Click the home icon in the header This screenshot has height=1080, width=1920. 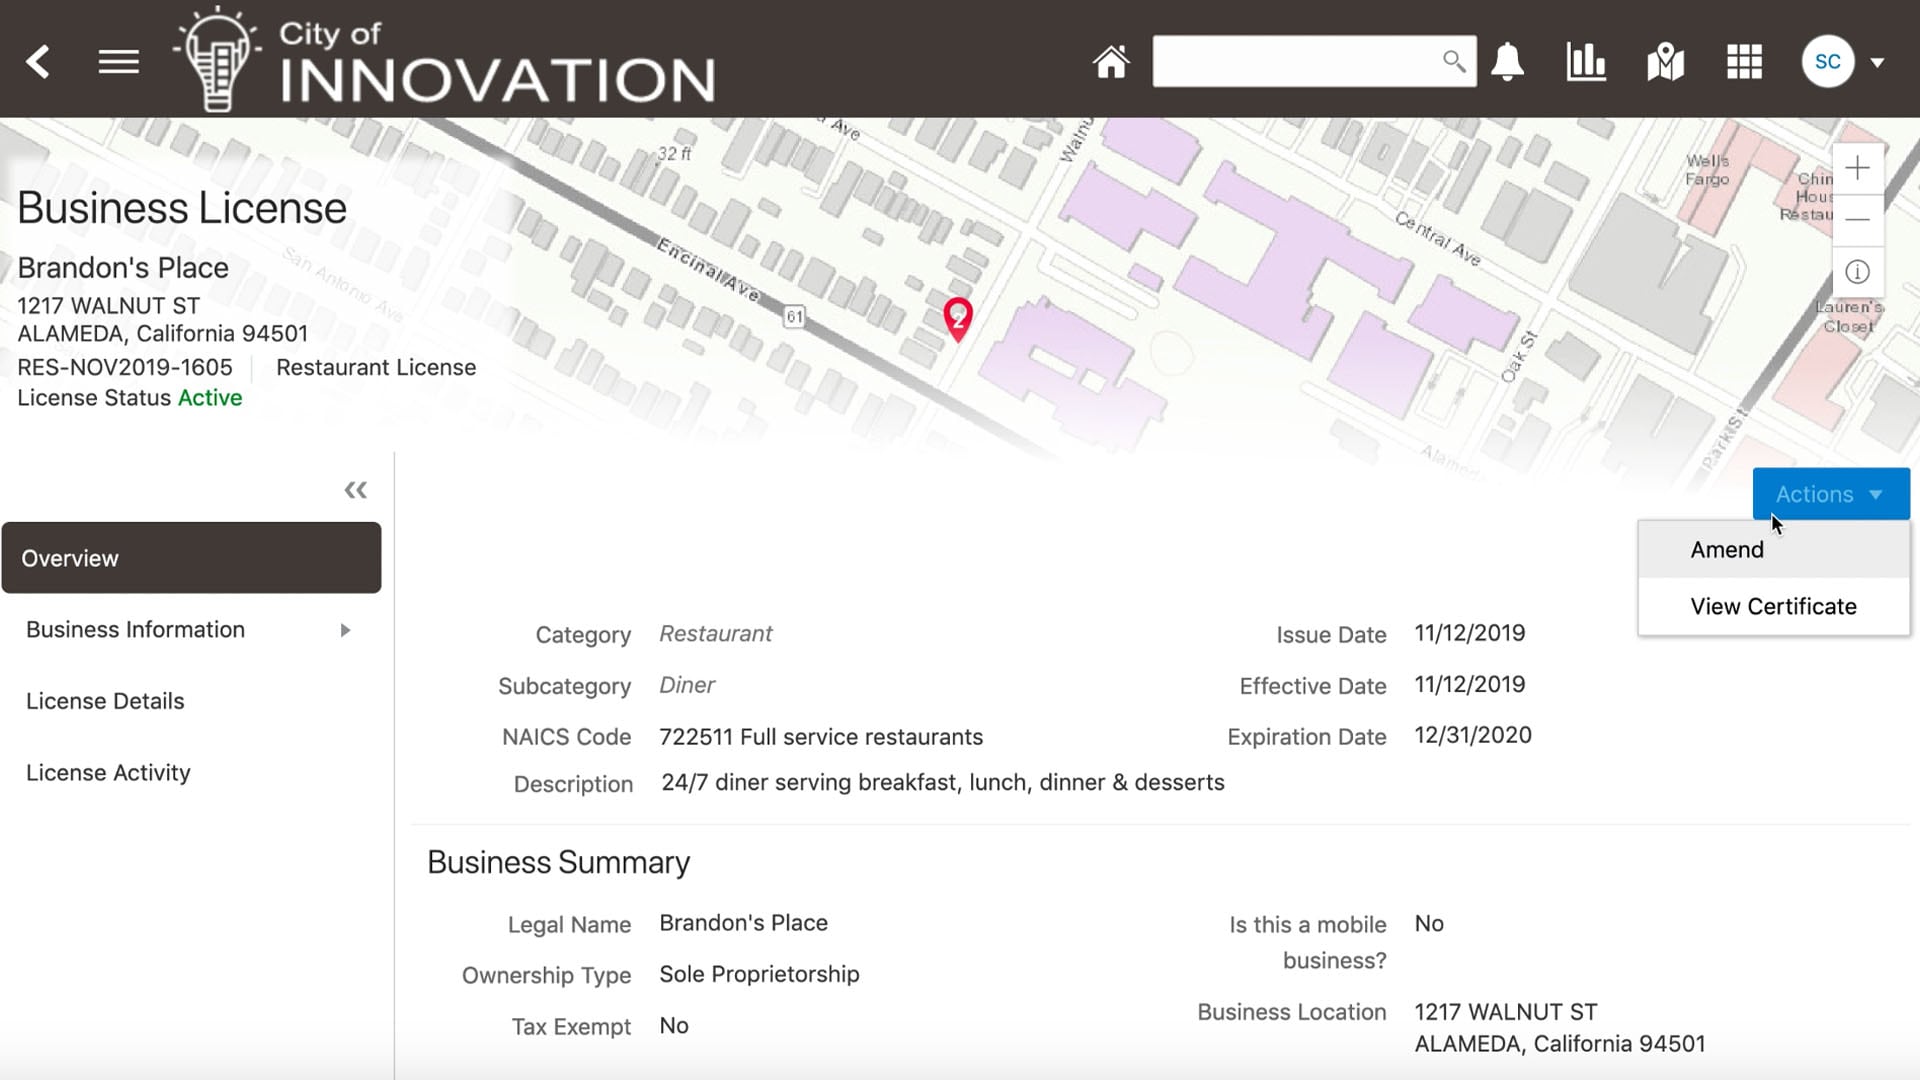click(x=1111, y=61)
